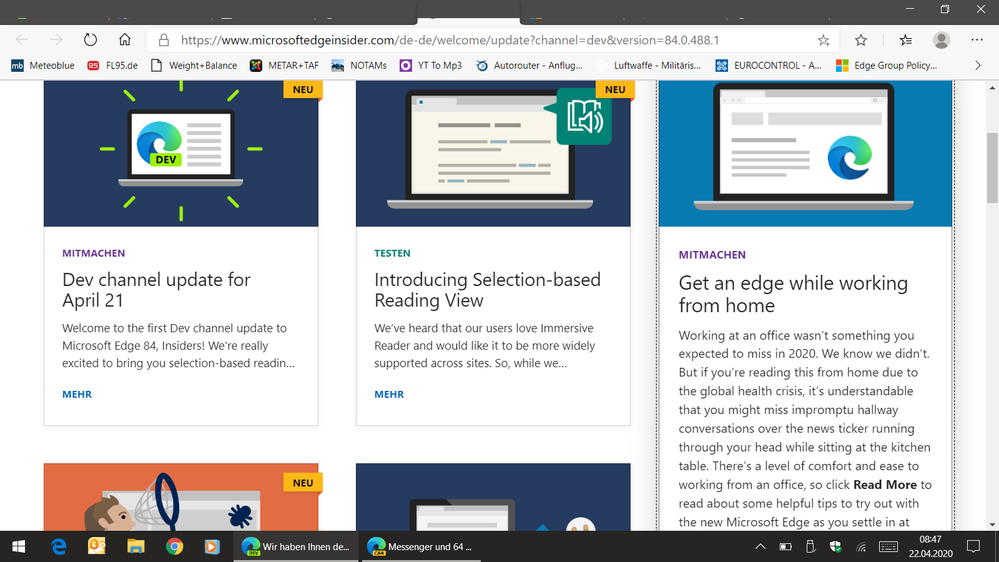The height and width of the screenshot is (562, 999).
Task: Open the FL95.de bookmark
Action: [x=113, y=65]
